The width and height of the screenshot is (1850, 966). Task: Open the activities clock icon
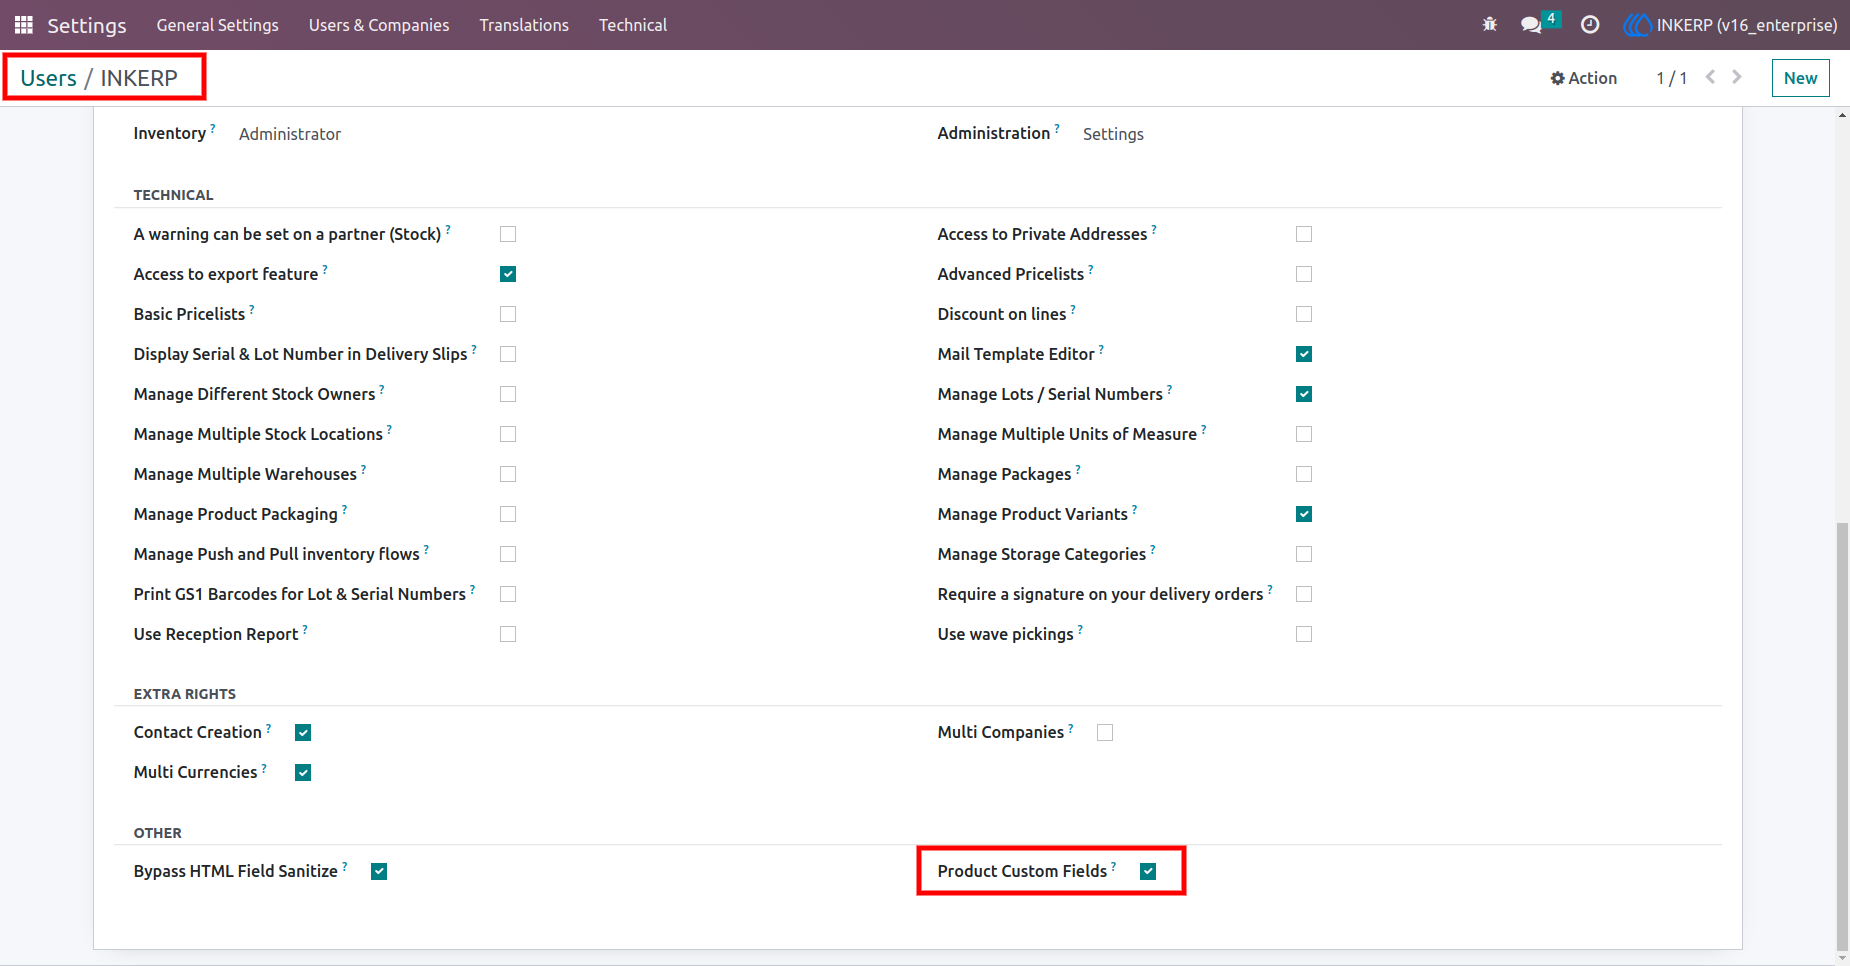click(1590, 25)
